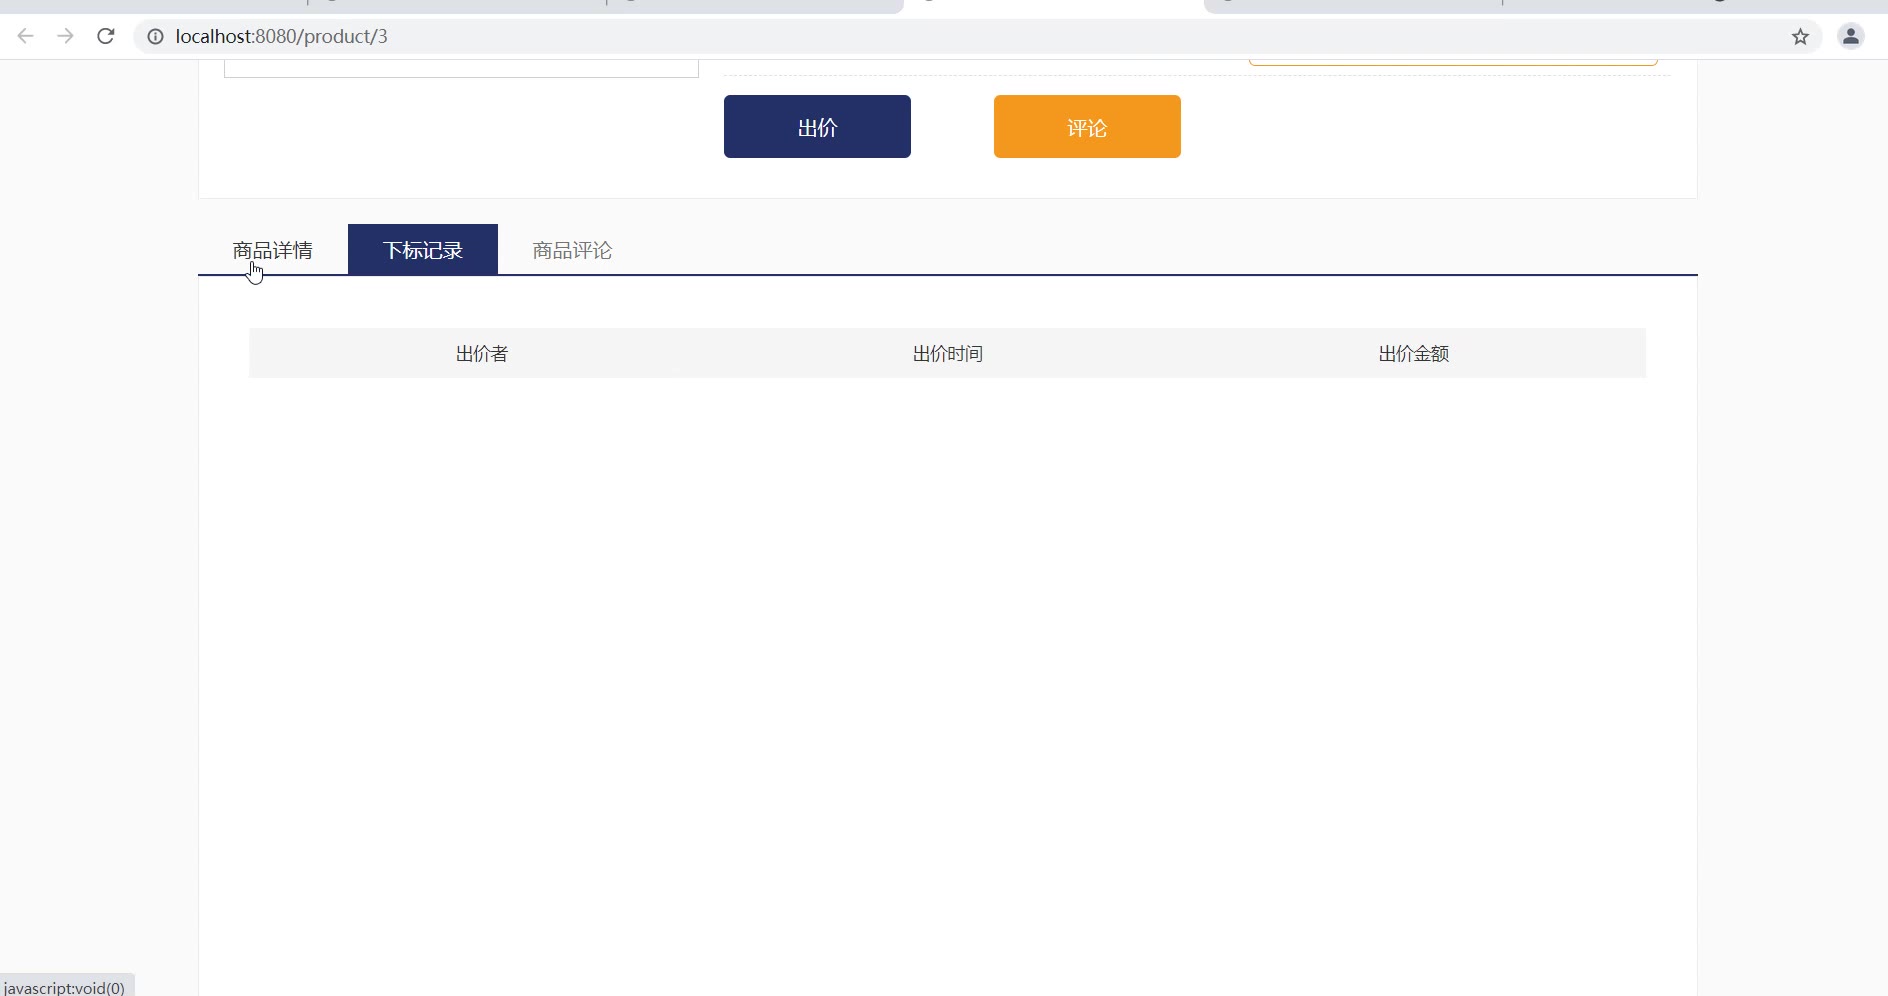Click the browser back arrow
The height and width of the screenshot is (996, 1888).
point(26,37)
